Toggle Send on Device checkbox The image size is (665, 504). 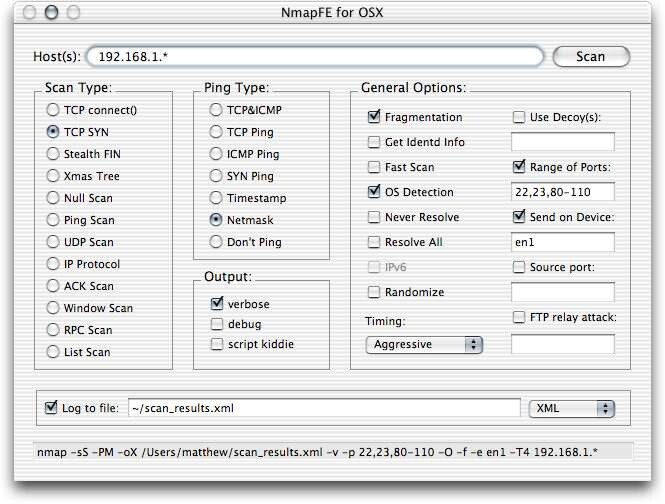point(519,217)
